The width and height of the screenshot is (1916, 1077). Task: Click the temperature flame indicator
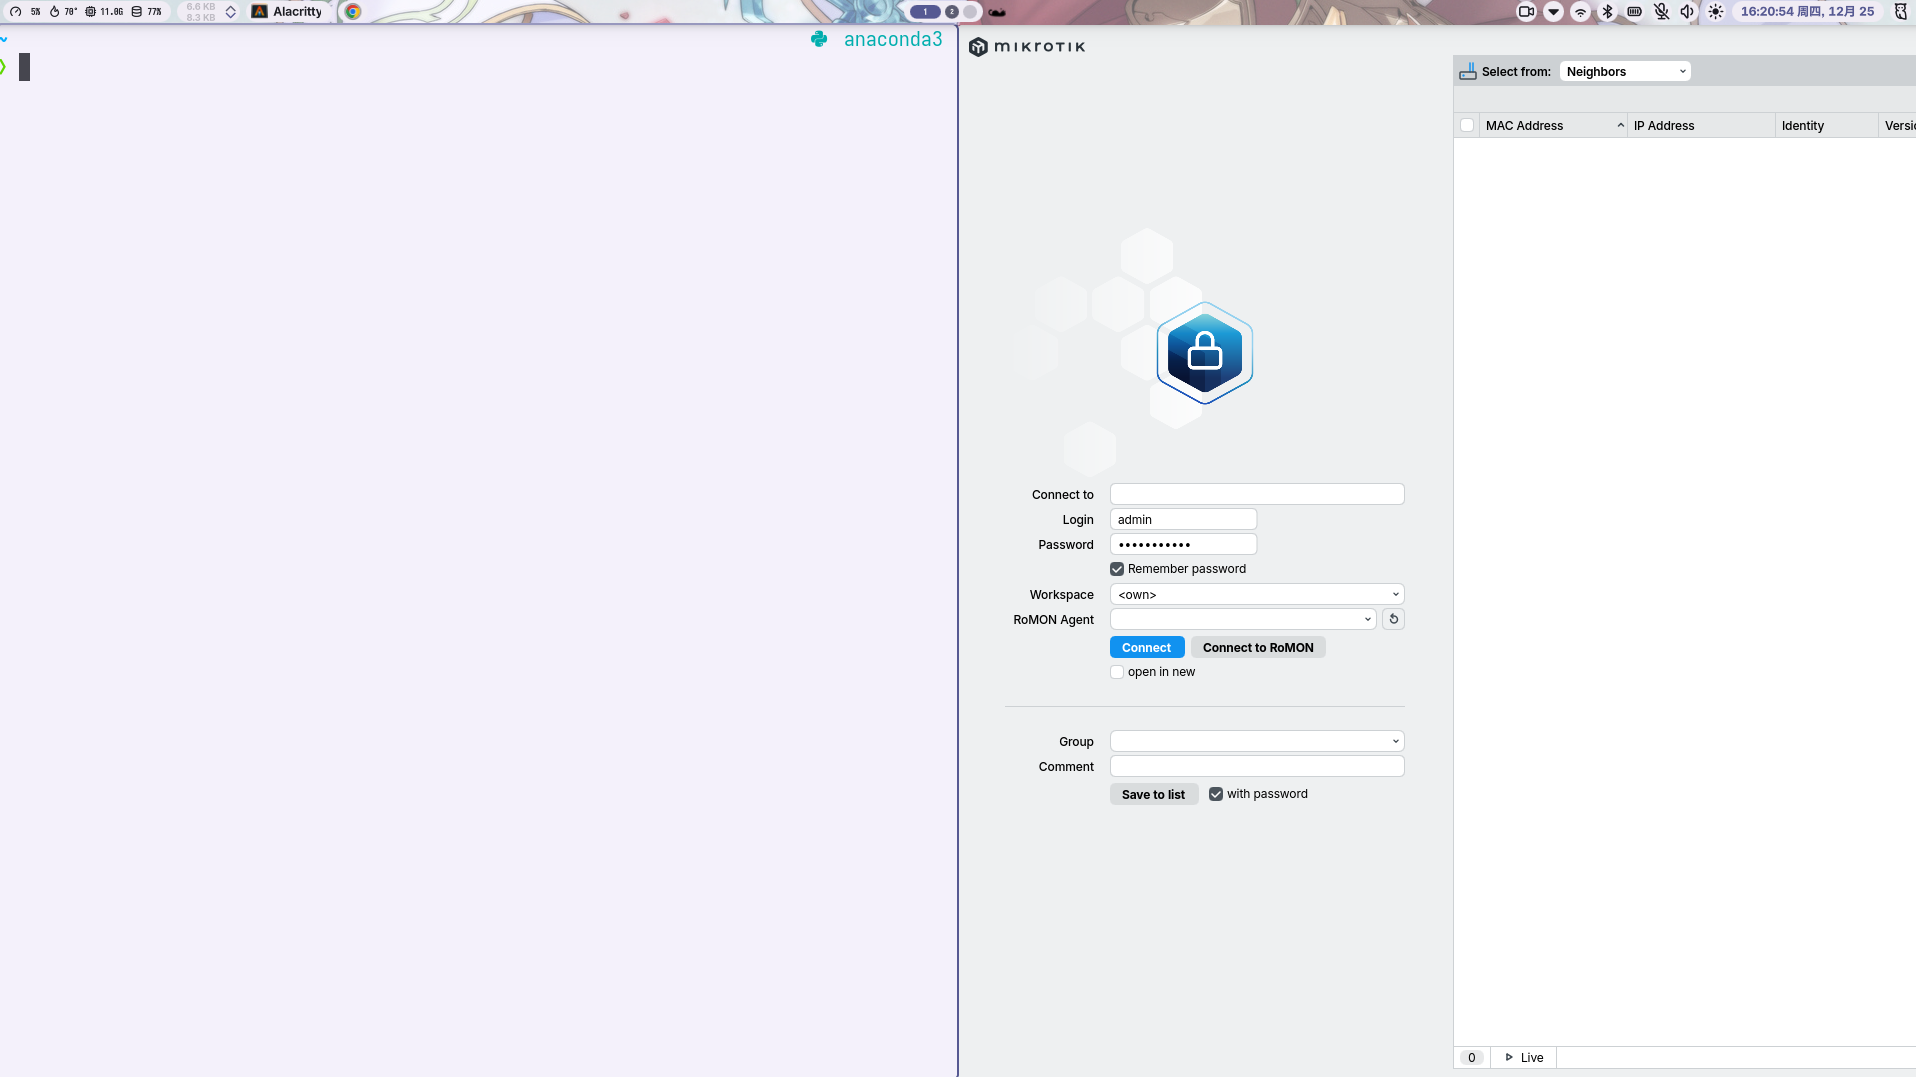coord(63,12)
